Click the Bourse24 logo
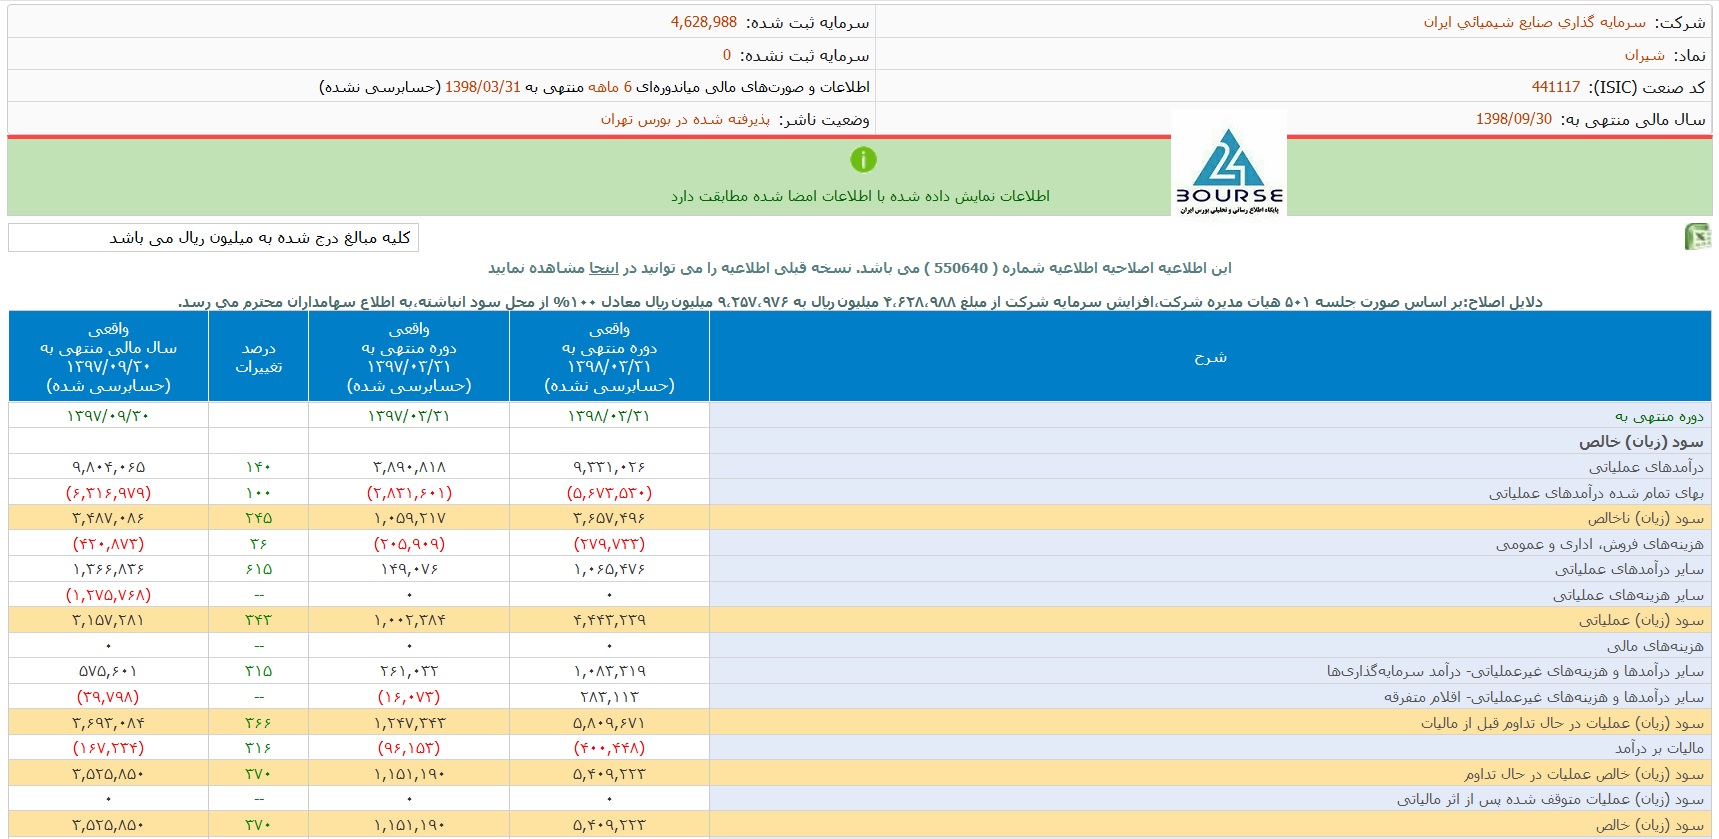Viewport: 1719px width, 839px height. tap(1228, 168)
